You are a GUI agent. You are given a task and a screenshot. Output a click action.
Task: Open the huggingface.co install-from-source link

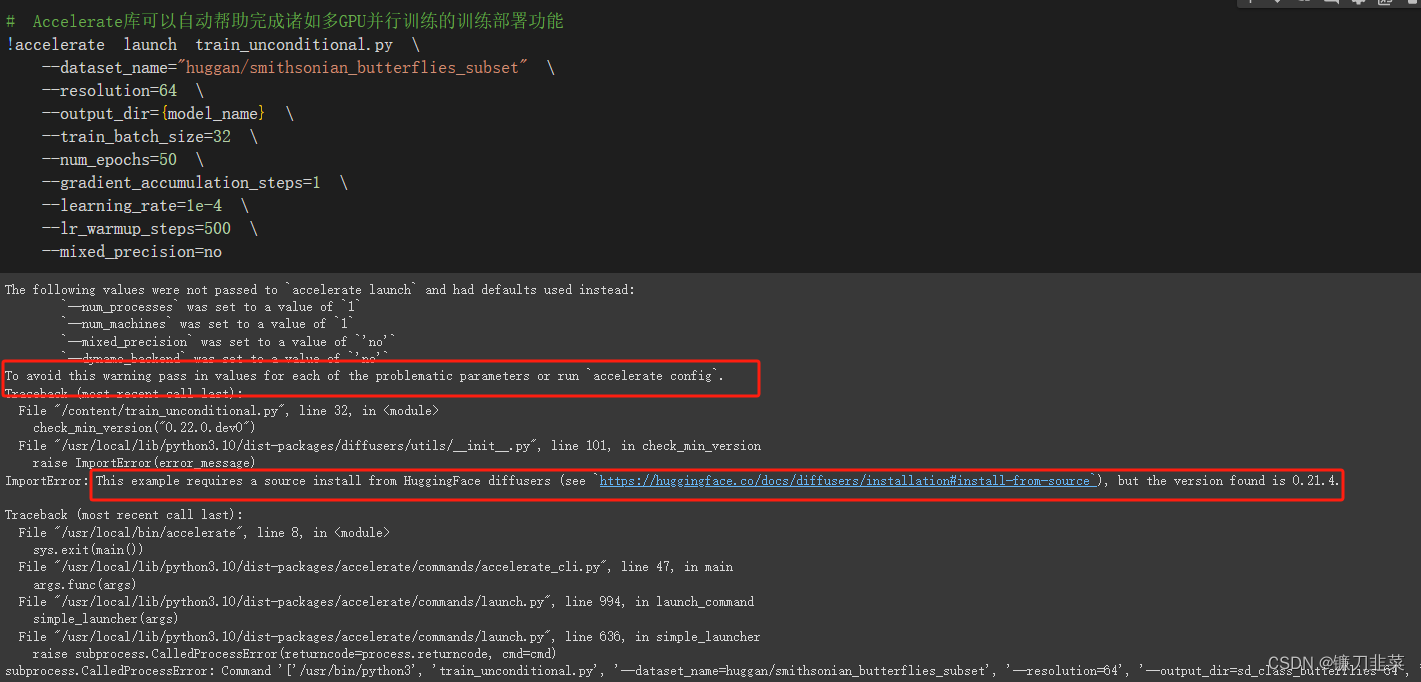pos(845,481)
